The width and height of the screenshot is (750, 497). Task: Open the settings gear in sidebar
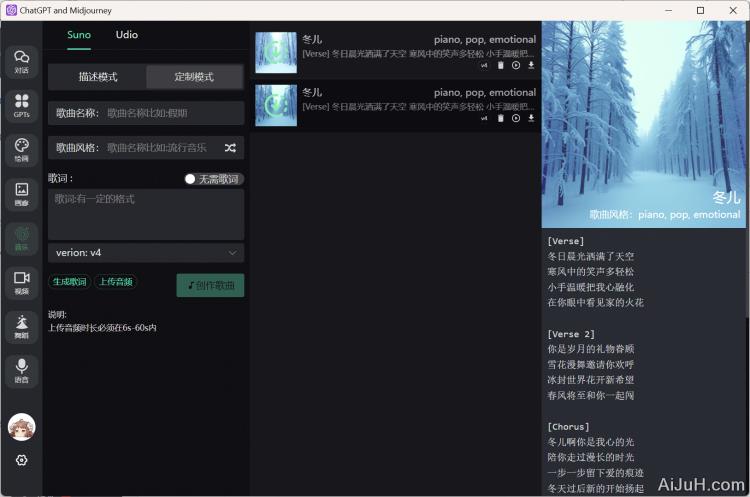21,460
